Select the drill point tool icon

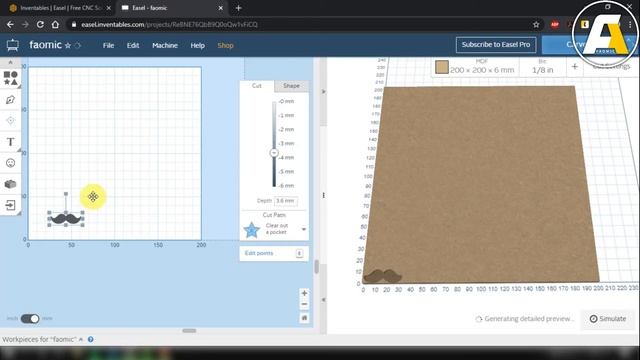11,120
